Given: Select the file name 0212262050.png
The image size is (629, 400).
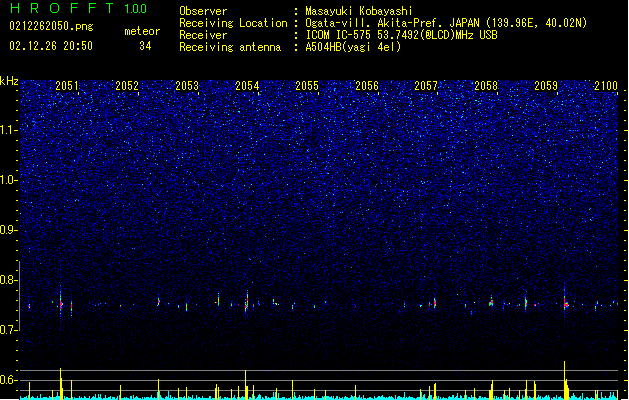Looking at the screenshot, I should click(x=51, y=26).
